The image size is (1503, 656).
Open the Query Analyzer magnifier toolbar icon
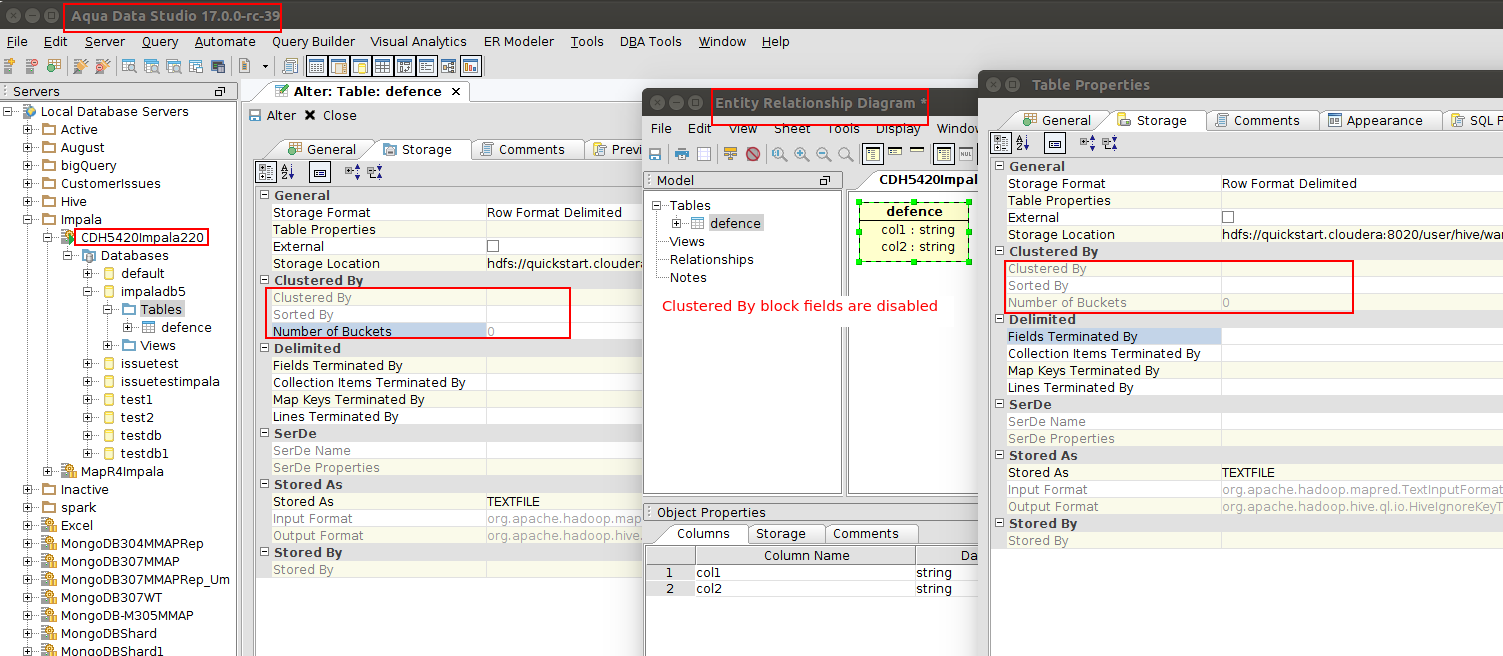click(x=129, y=66)
